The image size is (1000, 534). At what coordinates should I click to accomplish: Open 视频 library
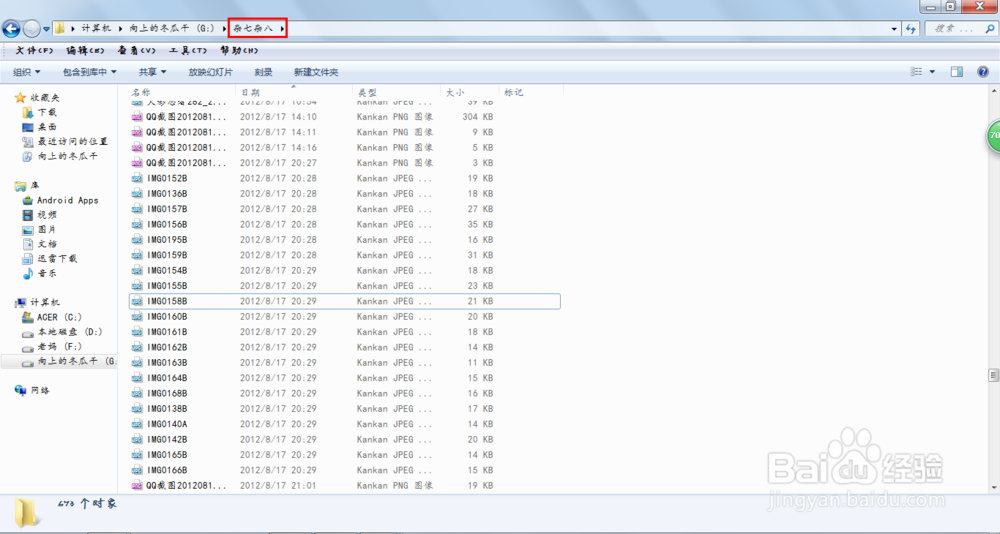47,215
